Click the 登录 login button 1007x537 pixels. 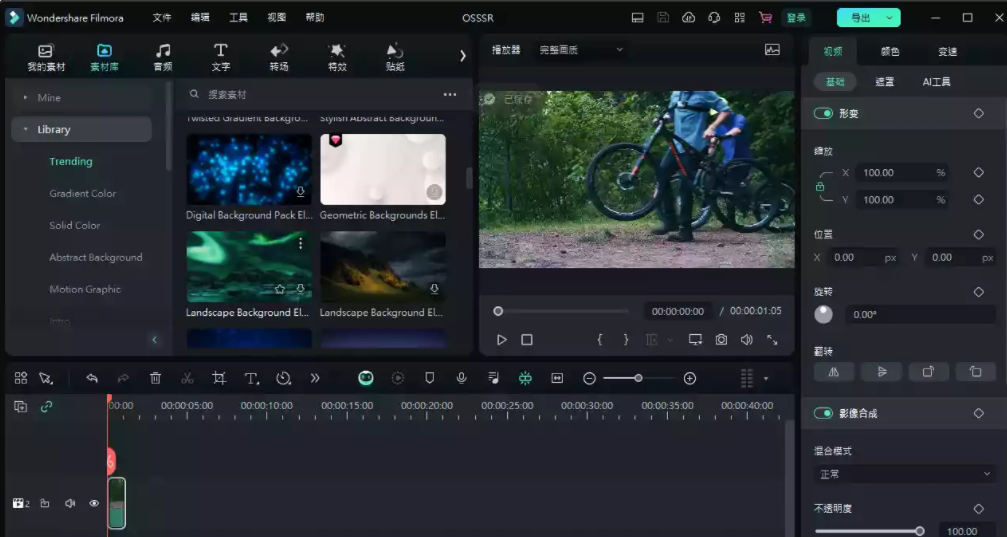tap(796, 18)
